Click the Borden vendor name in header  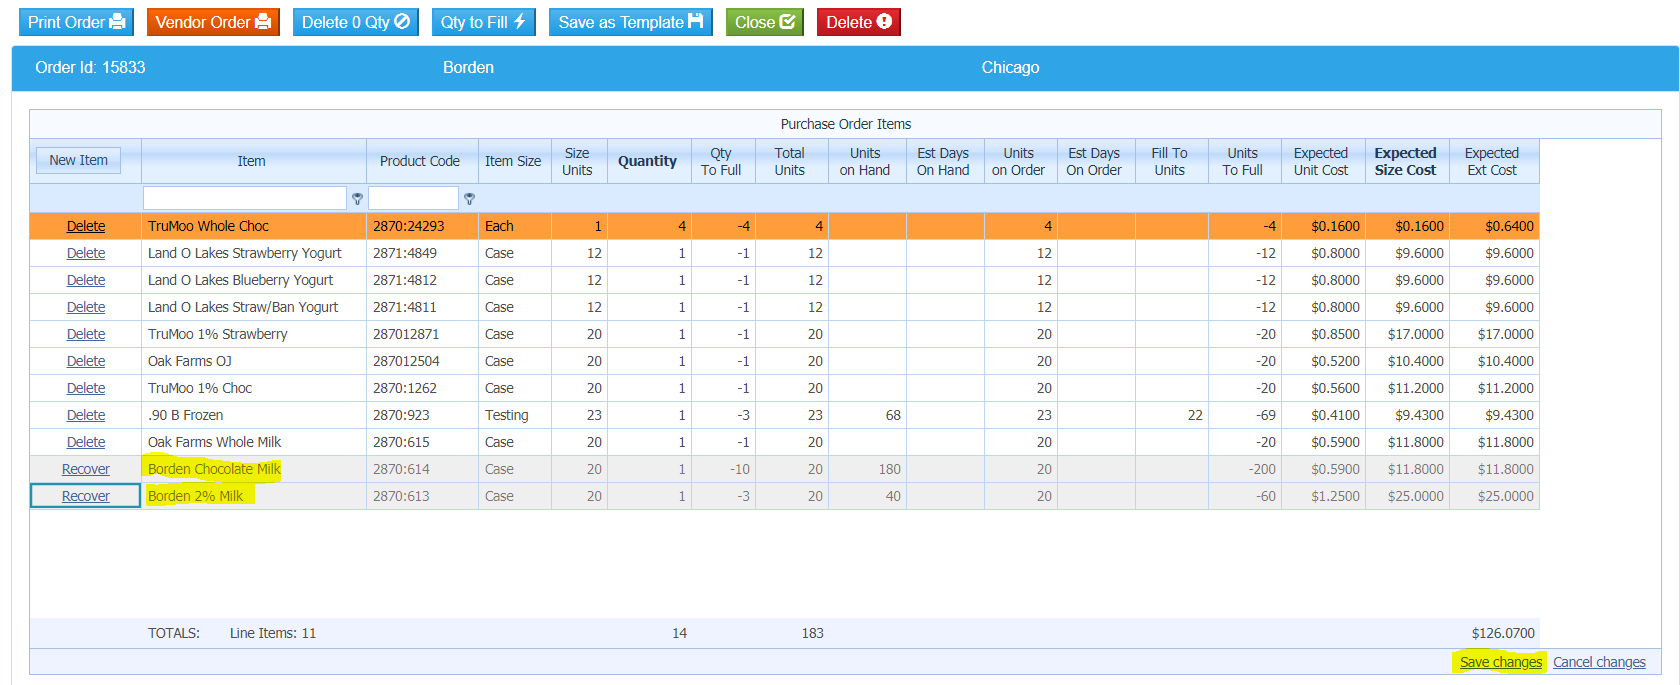point(468,67)
